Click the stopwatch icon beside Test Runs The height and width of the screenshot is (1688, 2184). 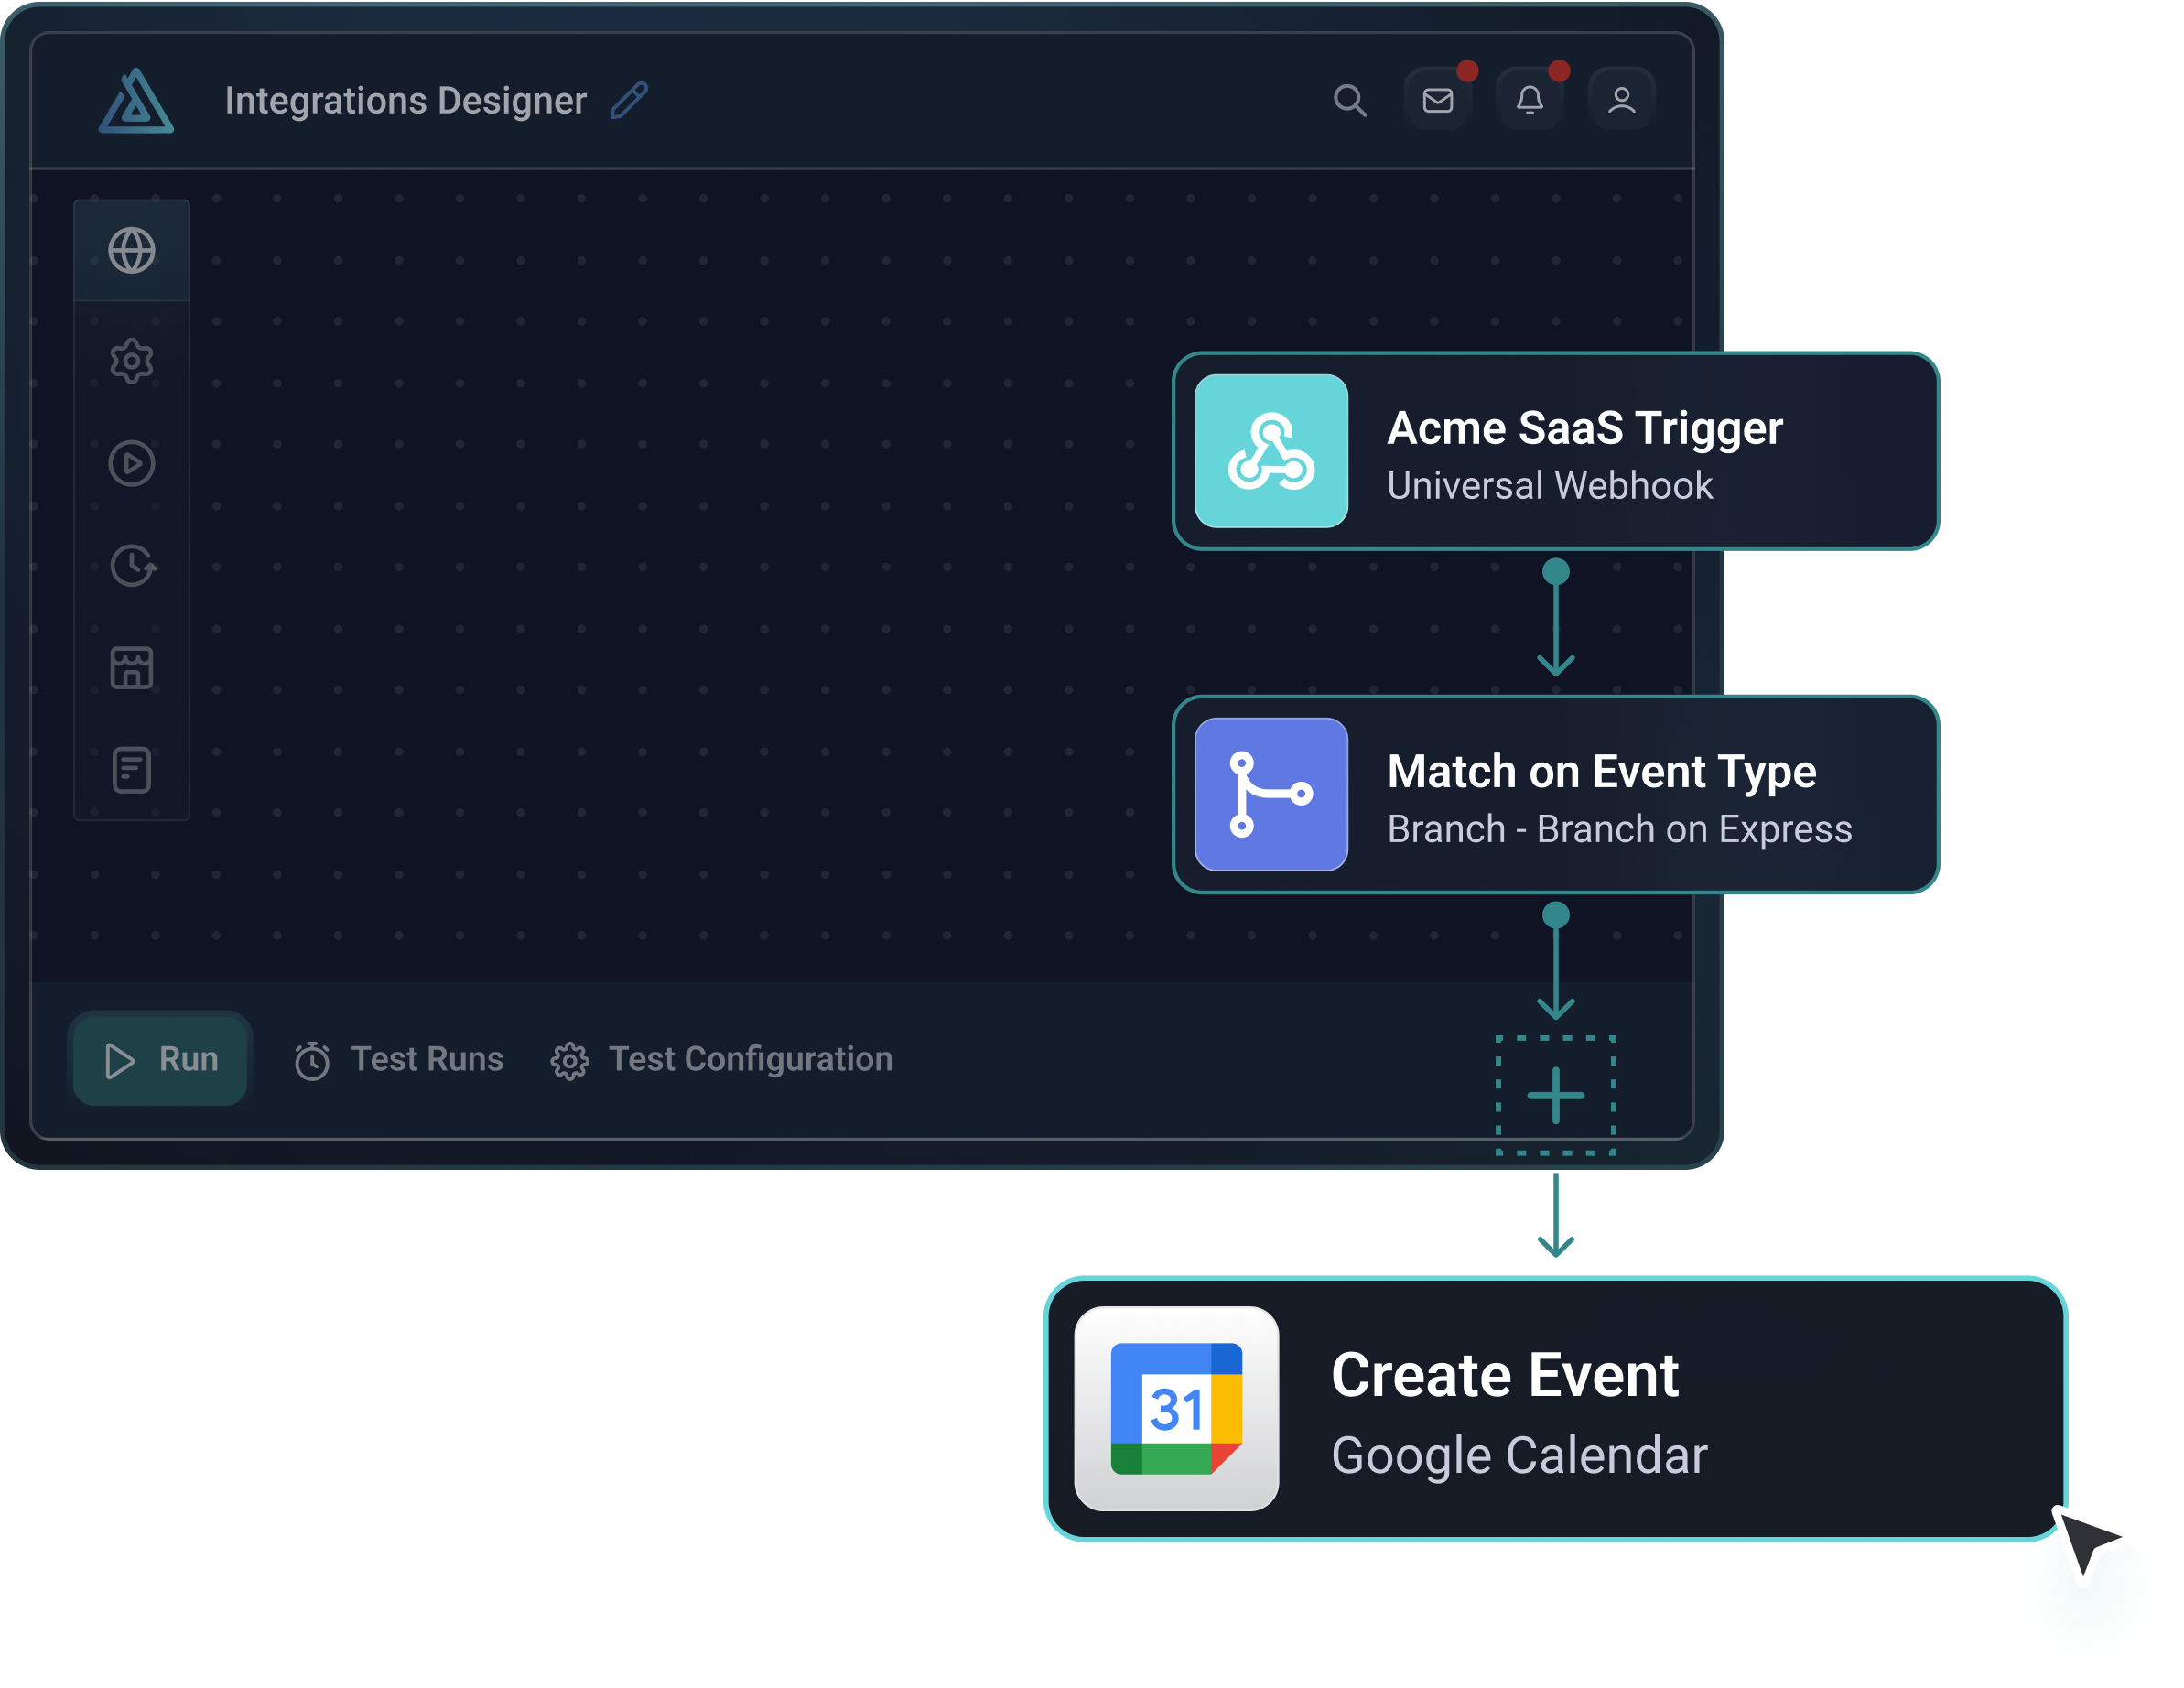312,1061
